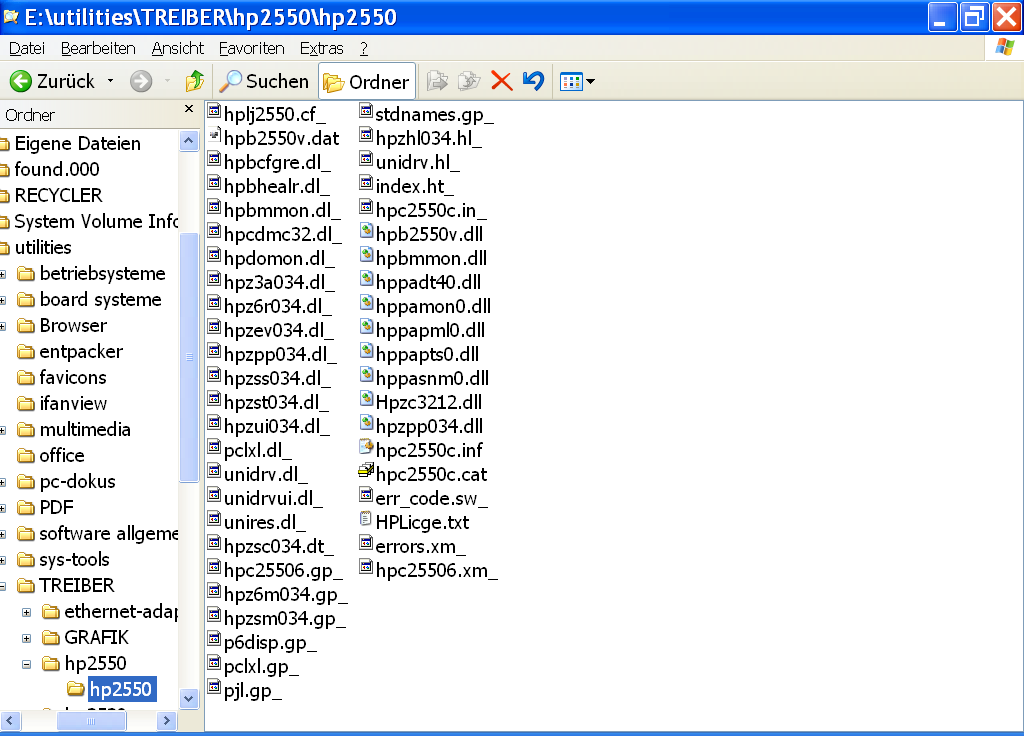Expand the ethernet-adapter folder node
This screenshot has width=1024, height=736.
coord(26,613)
